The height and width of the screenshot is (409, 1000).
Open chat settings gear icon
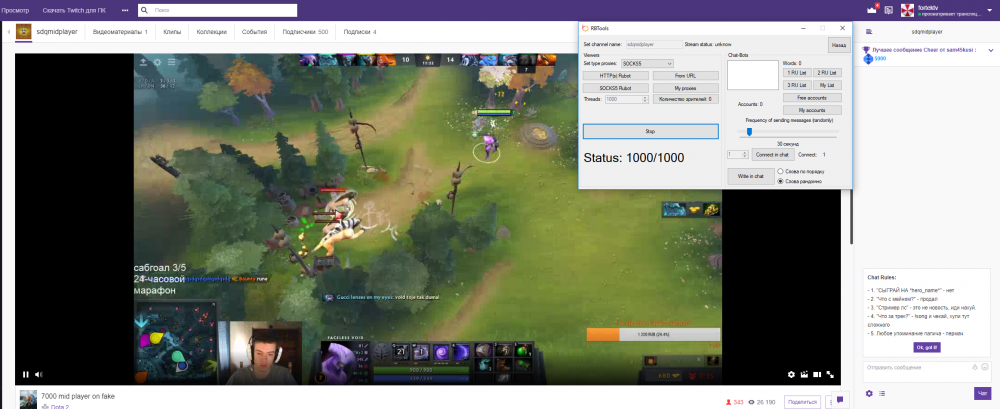(868, 393)
